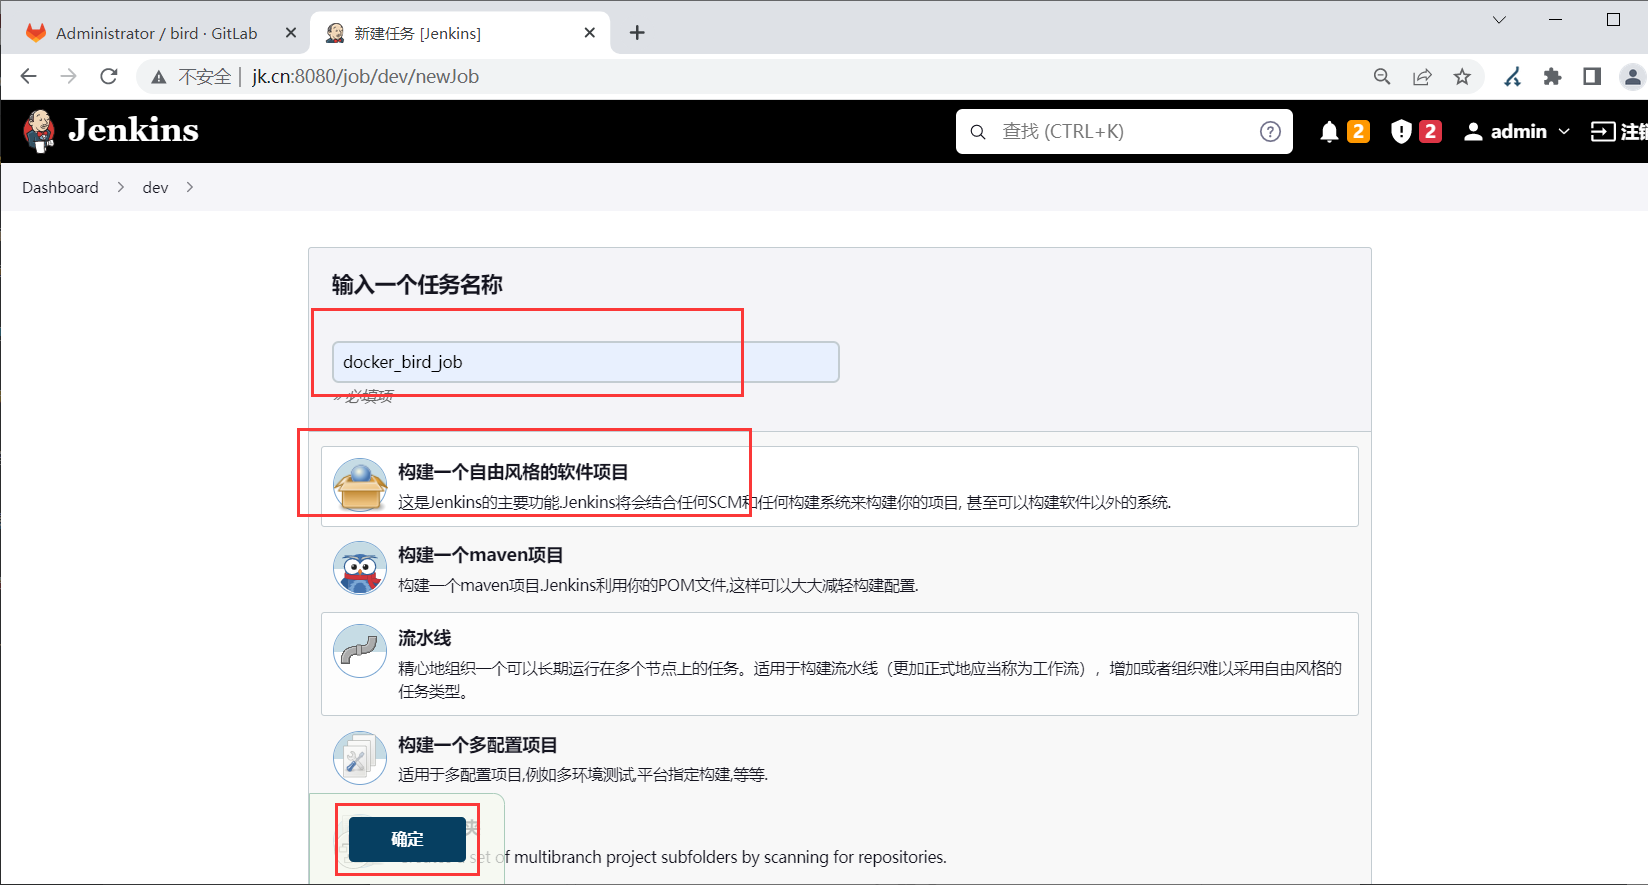Click the 不安全 security label
The image size is (1648, 885).
coord(204,77)
